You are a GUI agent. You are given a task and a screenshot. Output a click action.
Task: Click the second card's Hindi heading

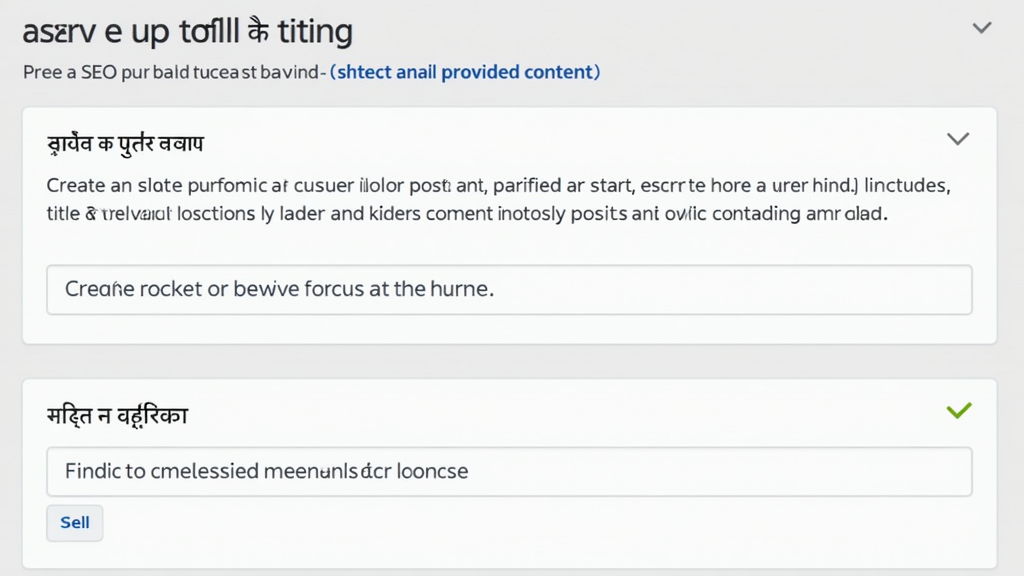117,414
